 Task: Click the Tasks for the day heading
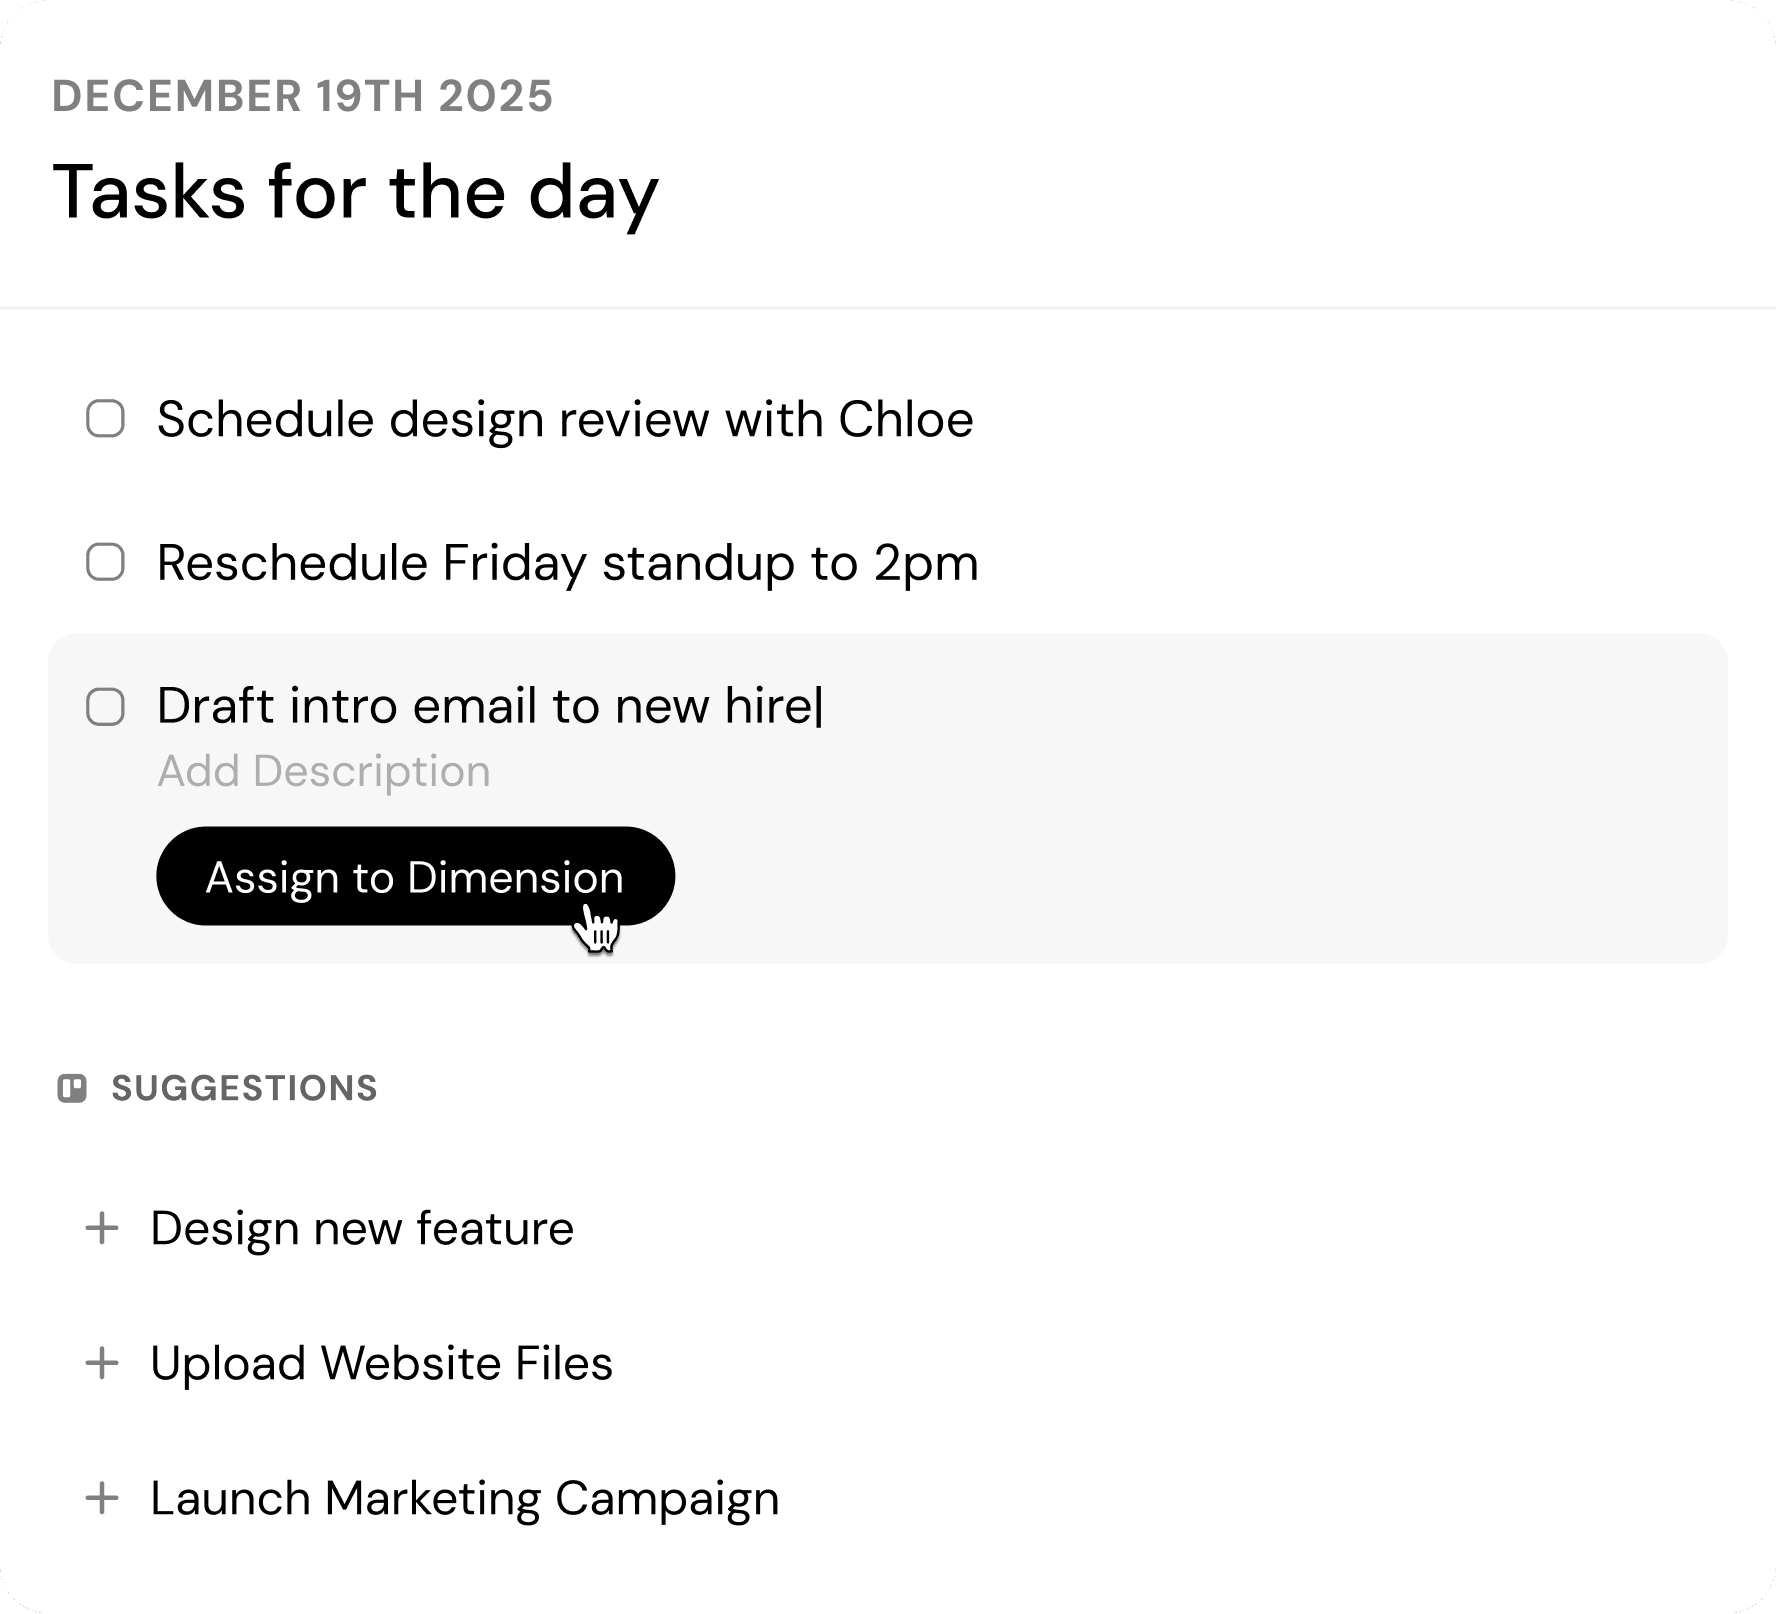pos(355,191)
